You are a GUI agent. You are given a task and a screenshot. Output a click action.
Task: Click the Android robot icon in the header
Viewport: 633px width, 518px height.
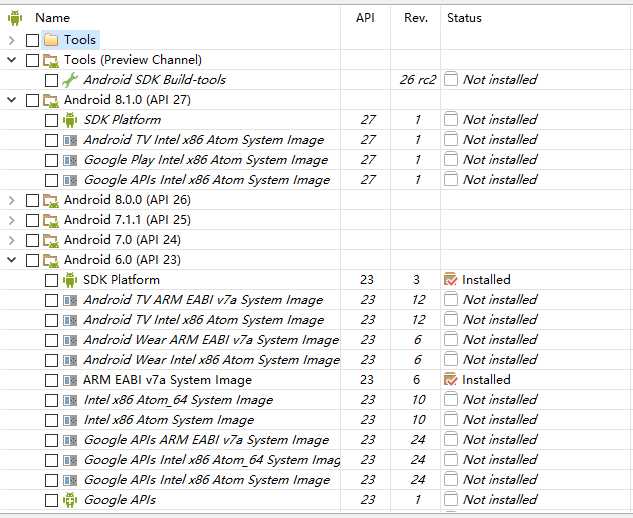15,18
